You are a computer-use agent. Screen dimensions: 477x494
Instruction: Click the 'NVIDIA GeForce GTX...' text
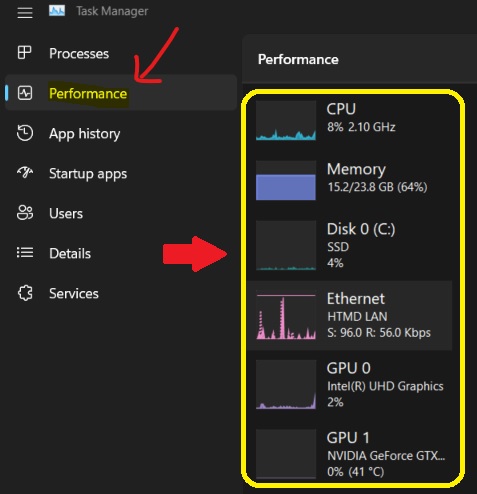coord(386,456)
